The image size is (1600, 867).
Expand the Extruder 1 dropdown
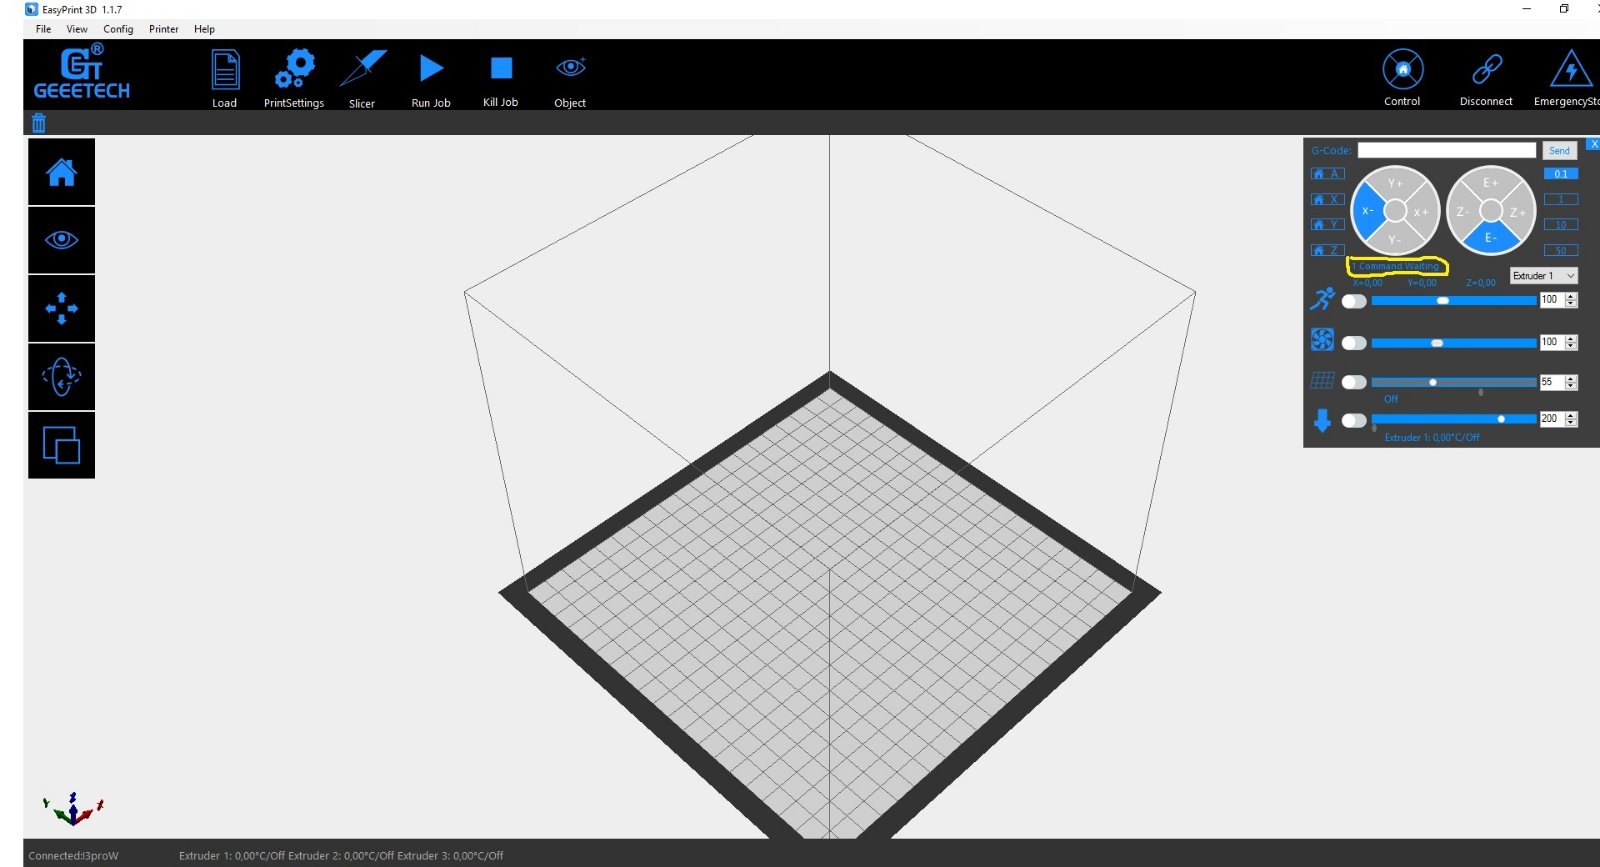pyautogui.click(x=1543, y=276)
